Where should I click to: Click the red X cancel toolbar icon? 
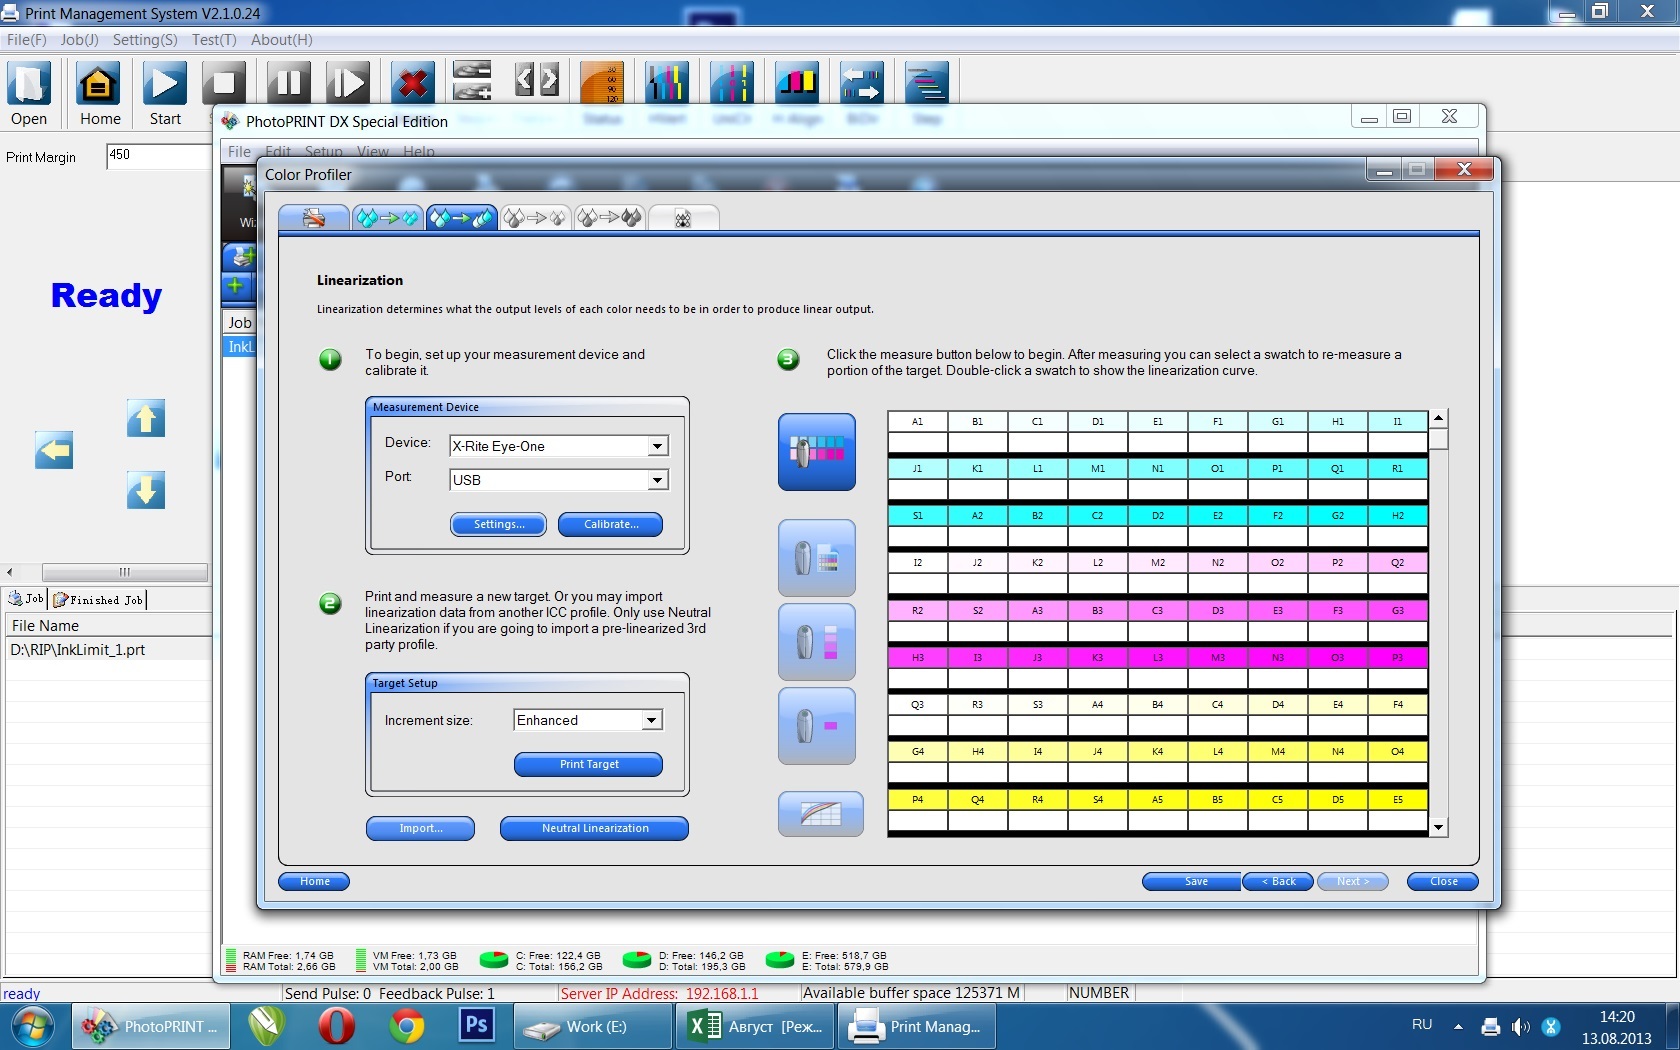[x=412, y=84]
